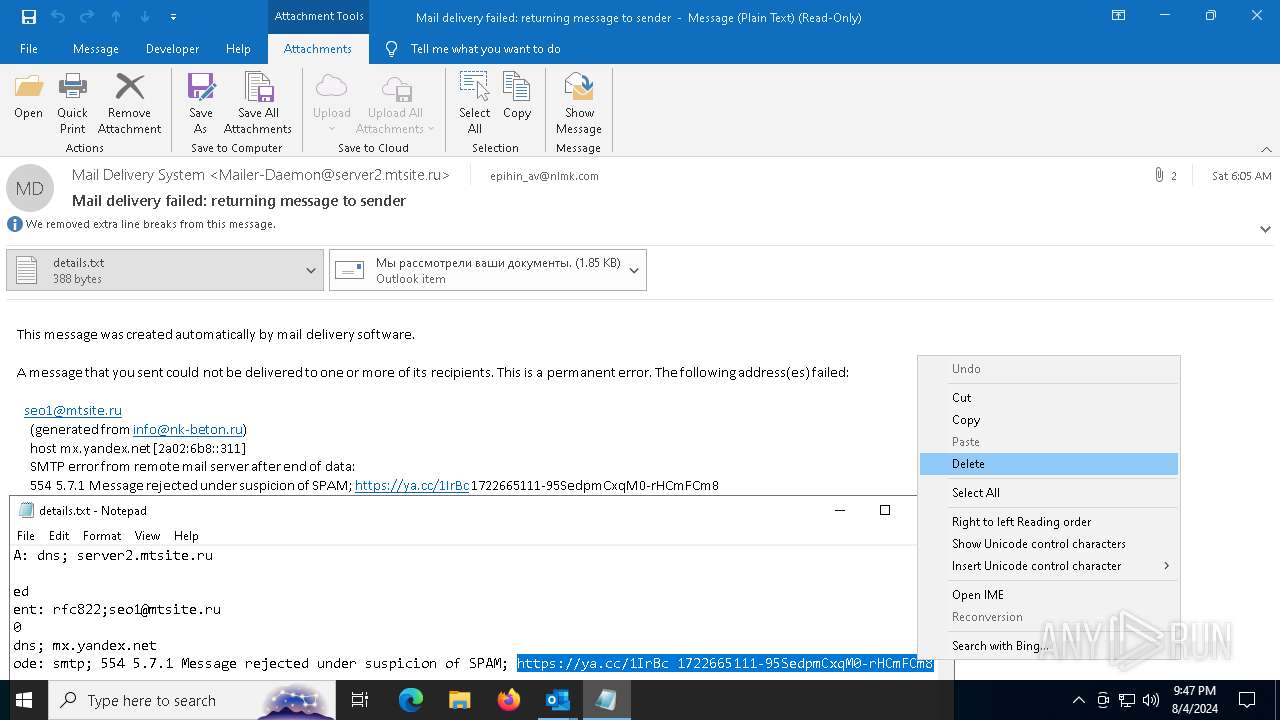Choose Search with Bing in context menu

[1049, 646]
